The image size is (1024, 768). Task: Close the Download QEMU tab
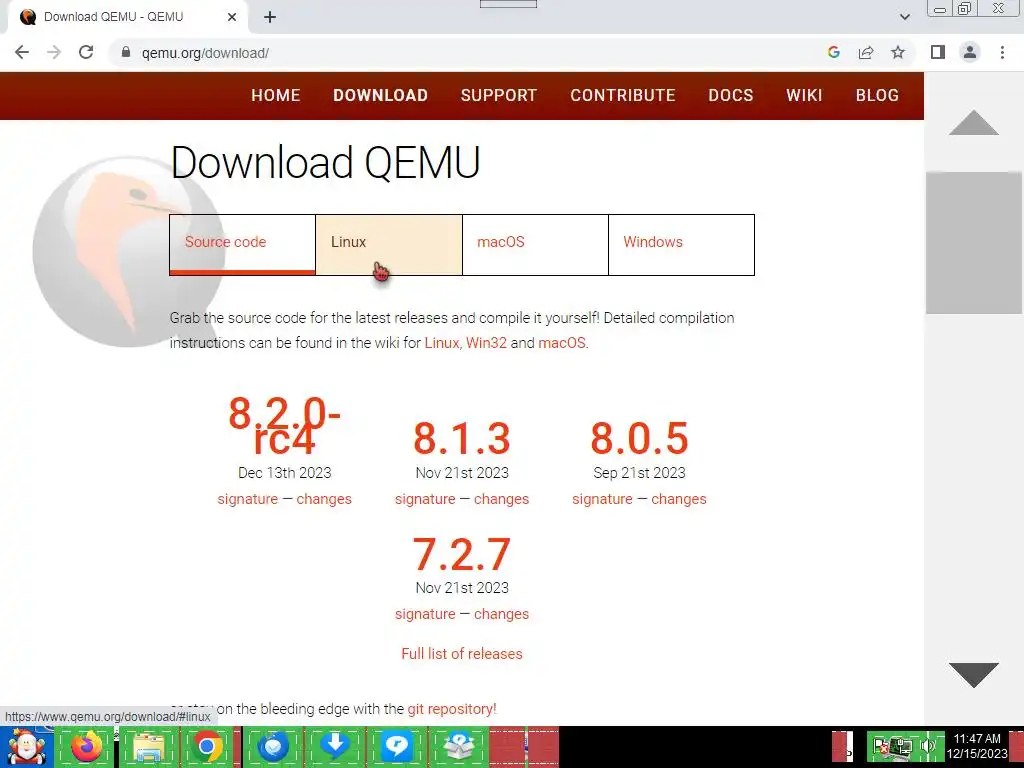tap(232, 17)
